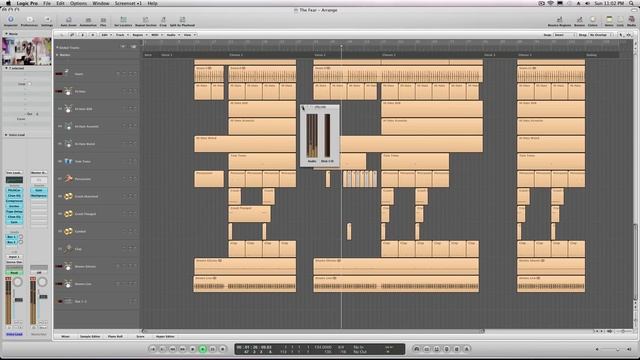Jump to the Chorus 2 marker
Viewport: 640px width, 360px height.
(389, 55)
